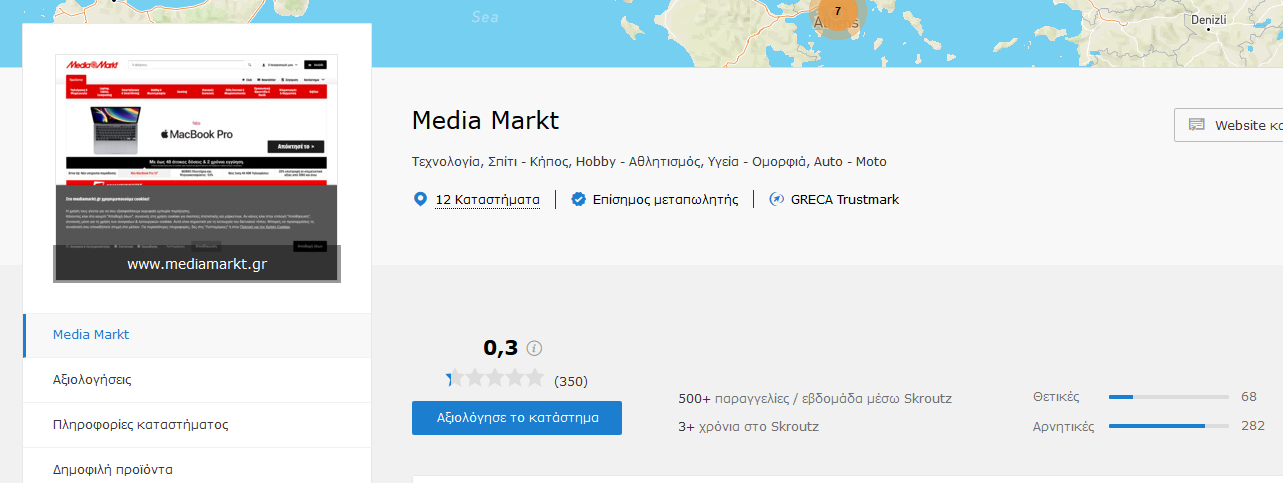1283x483 pixels.
Task: Open Πληροφορίες καταστήματος sidebar item
Action: pos(197,425)
